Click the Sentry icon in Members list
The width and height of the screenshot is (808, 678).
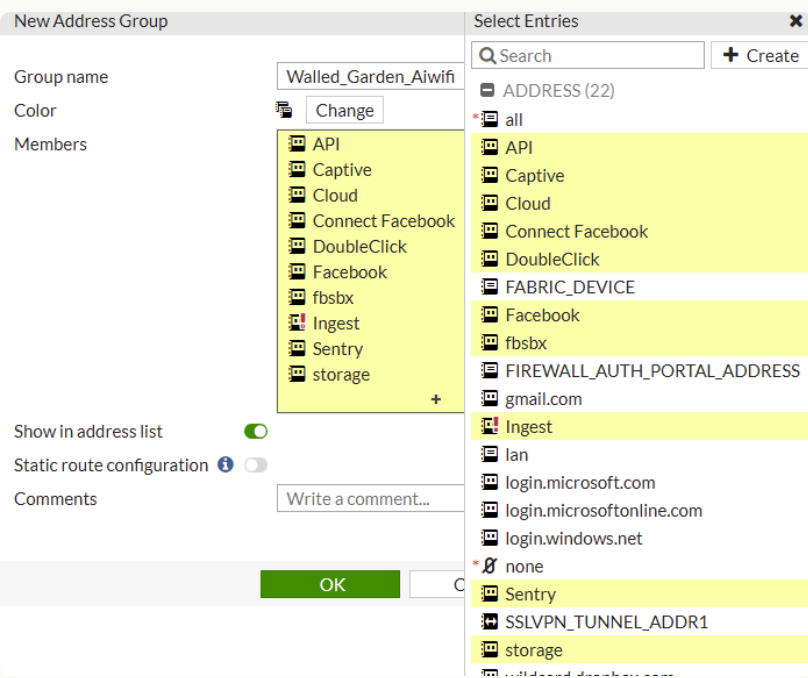coord(297,348)
